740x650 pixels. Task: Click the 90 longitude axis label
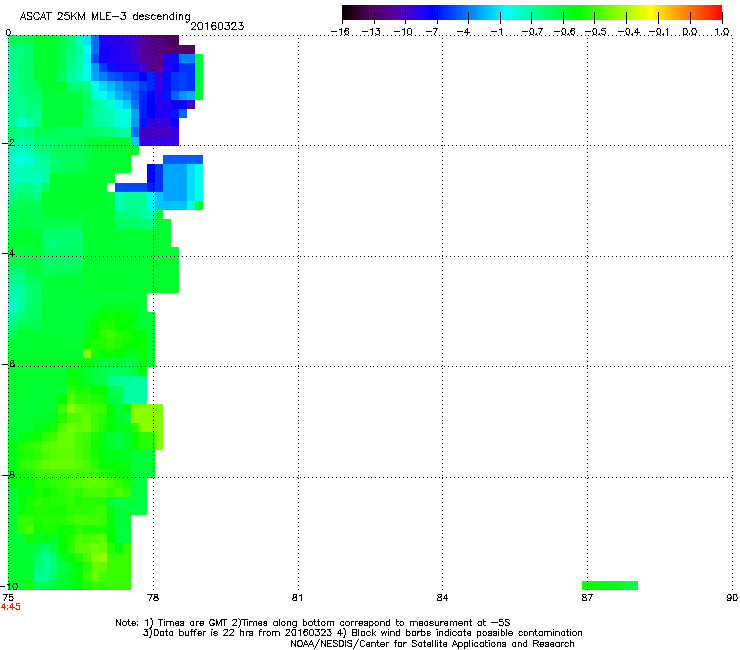coord(732,598)
